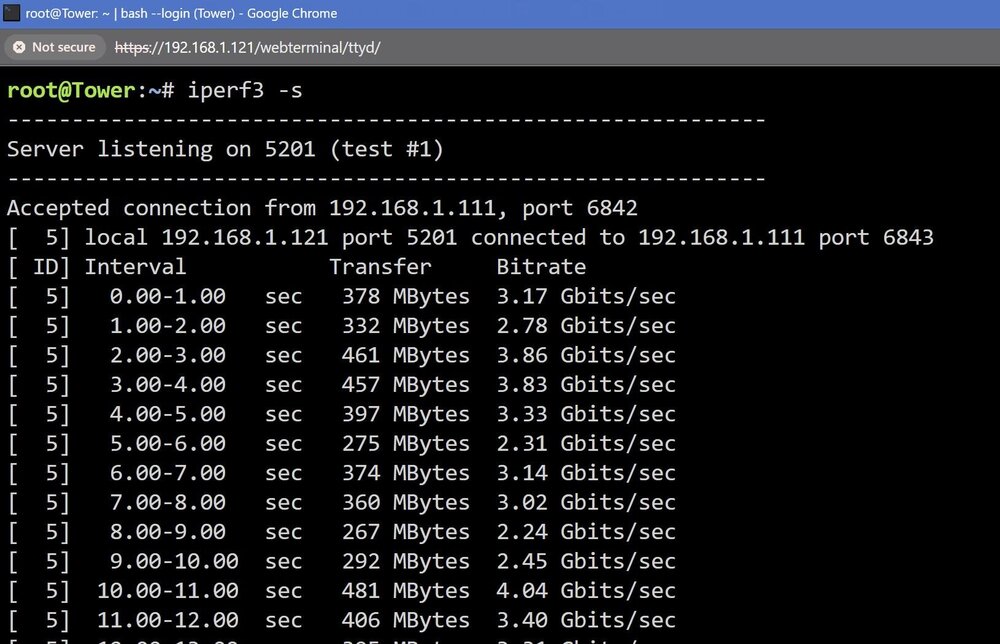Click the 2.31 Gbits/sec bitrate value
This screenshot has height=644, width=1000.
[586, 444]
